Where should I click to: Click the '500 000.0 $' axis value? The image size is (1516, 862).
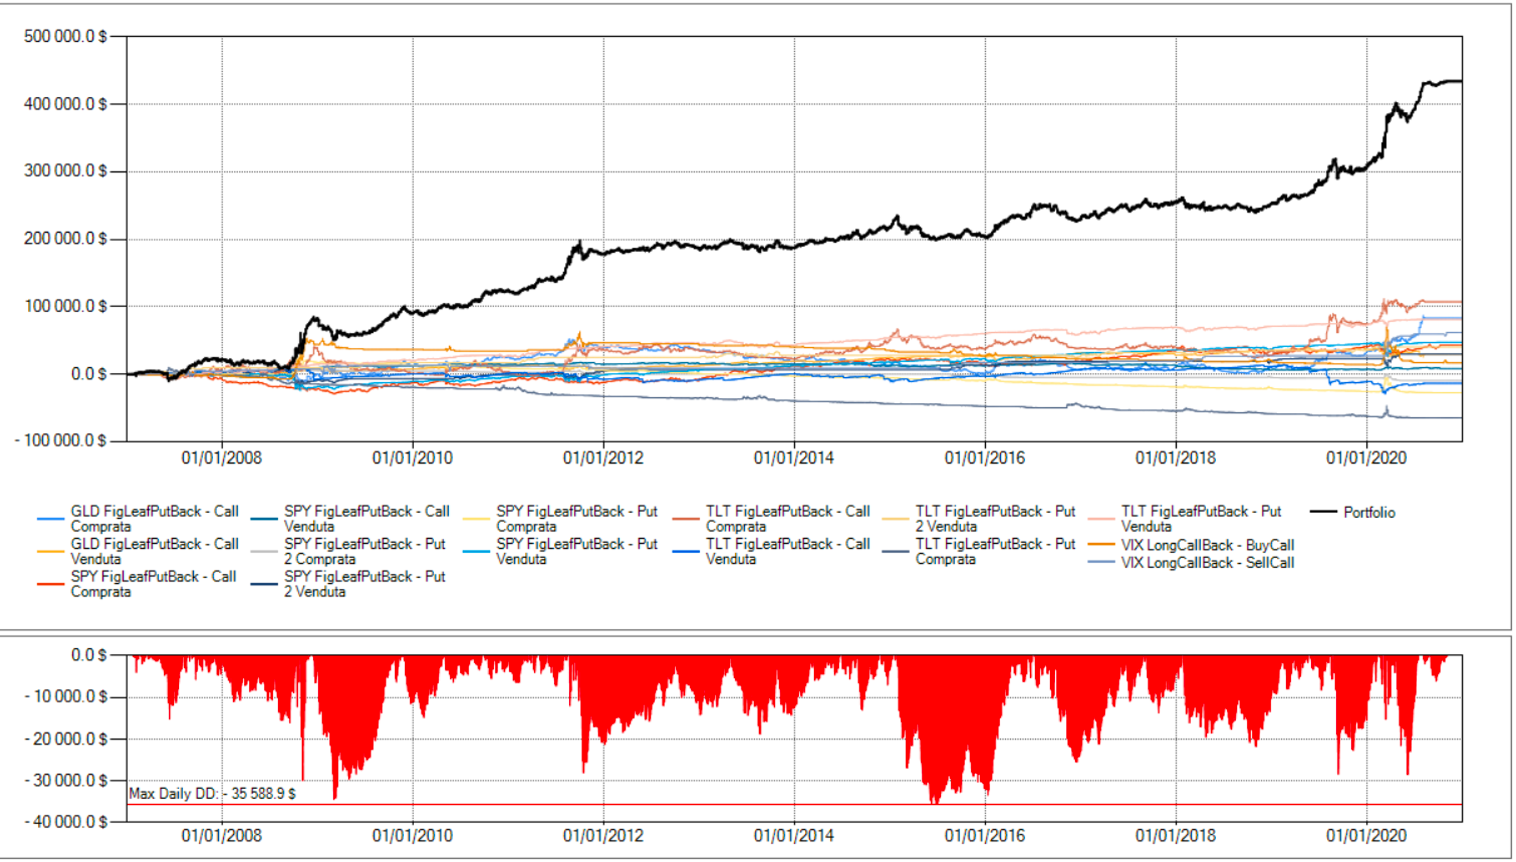pos(65,37)
